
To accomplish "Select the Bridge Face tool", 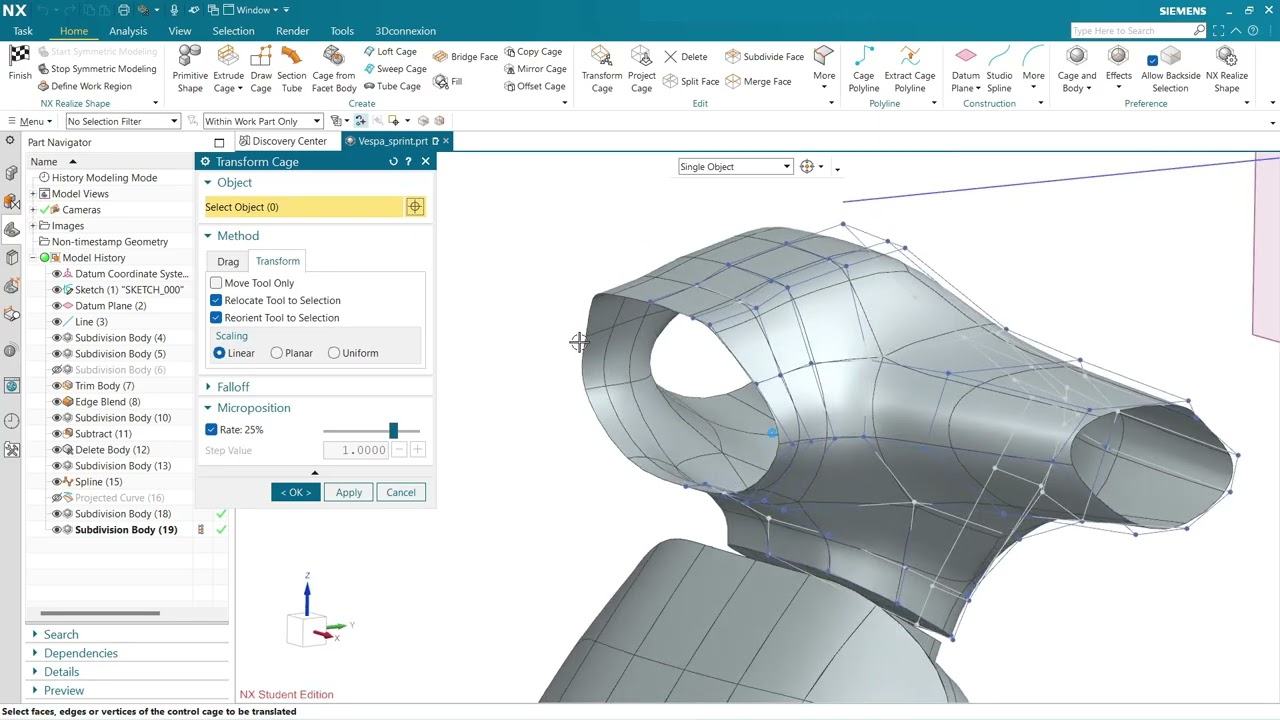I will 465,57.
